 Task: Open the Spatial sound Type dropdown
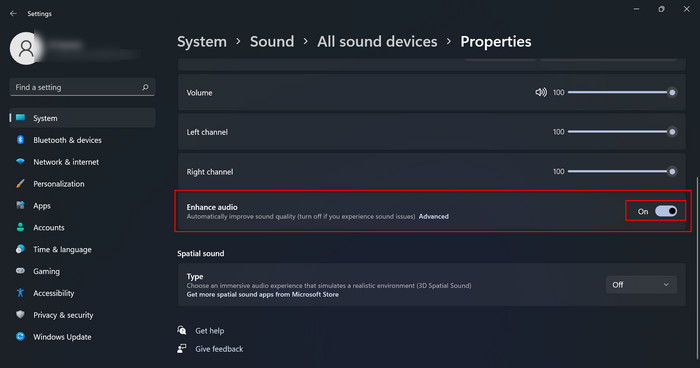641,285
